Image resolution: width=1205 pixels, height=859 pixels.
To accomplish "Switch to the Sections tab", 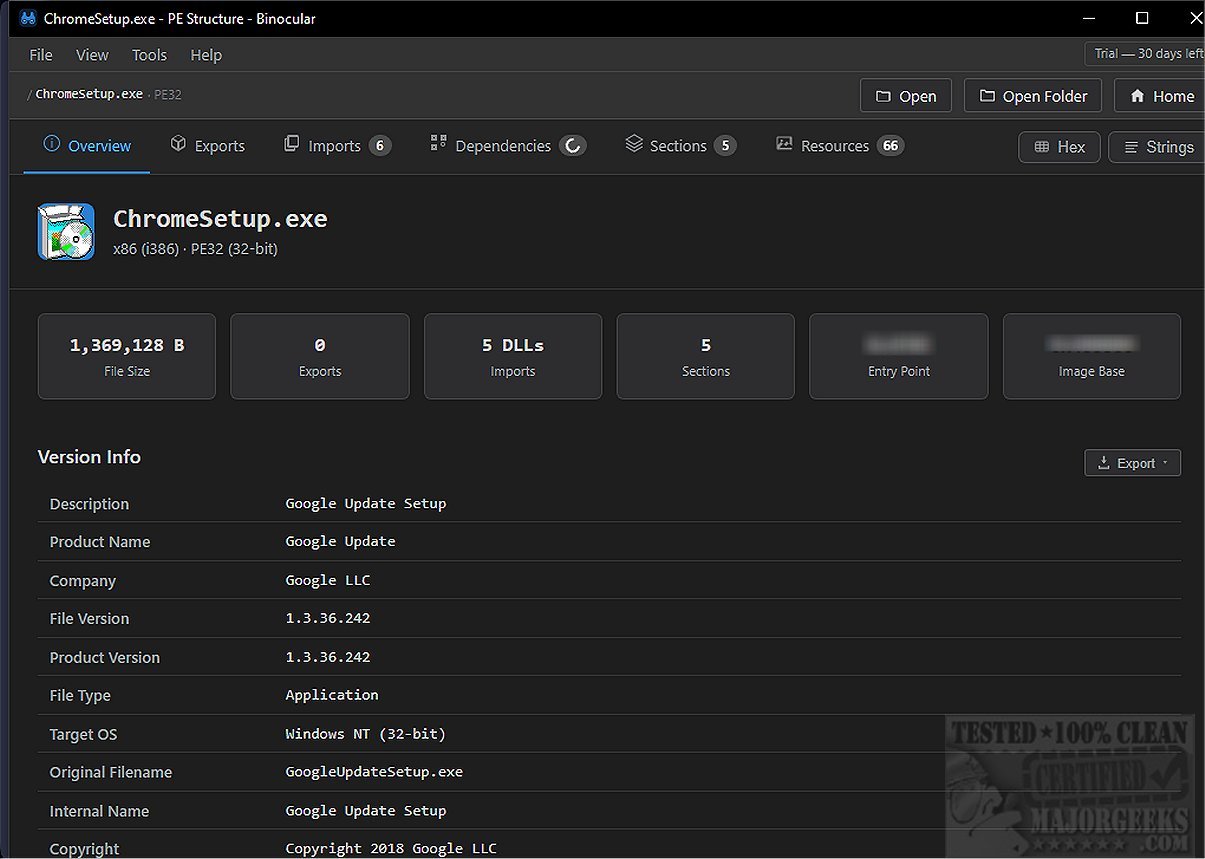I will (680, 146).
